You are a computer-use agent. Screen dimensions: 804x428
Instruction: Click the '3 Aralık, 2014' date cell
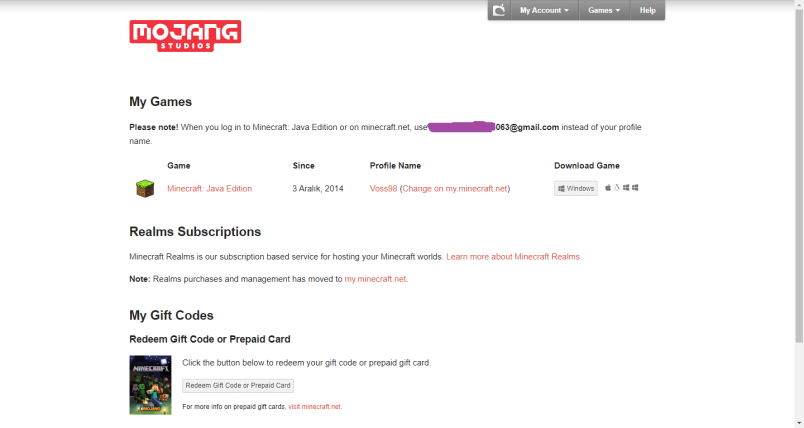pos(318,189)
